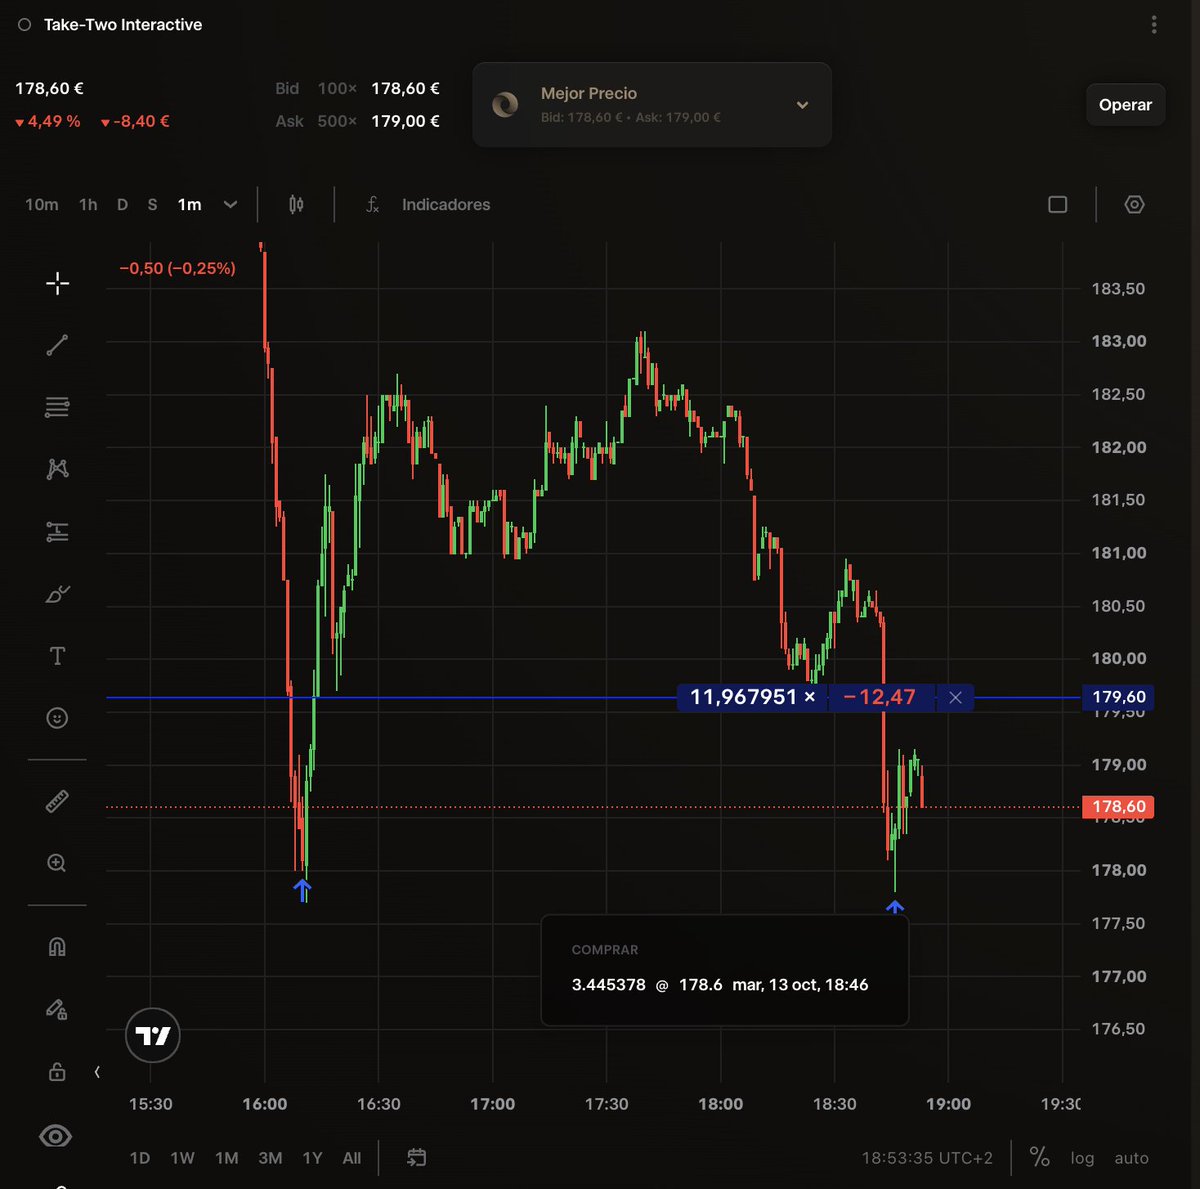Open the Indicadores menu
The height and width of the screenshot is (1189, 1200).
pyautogui.click(x=446, y=204)
